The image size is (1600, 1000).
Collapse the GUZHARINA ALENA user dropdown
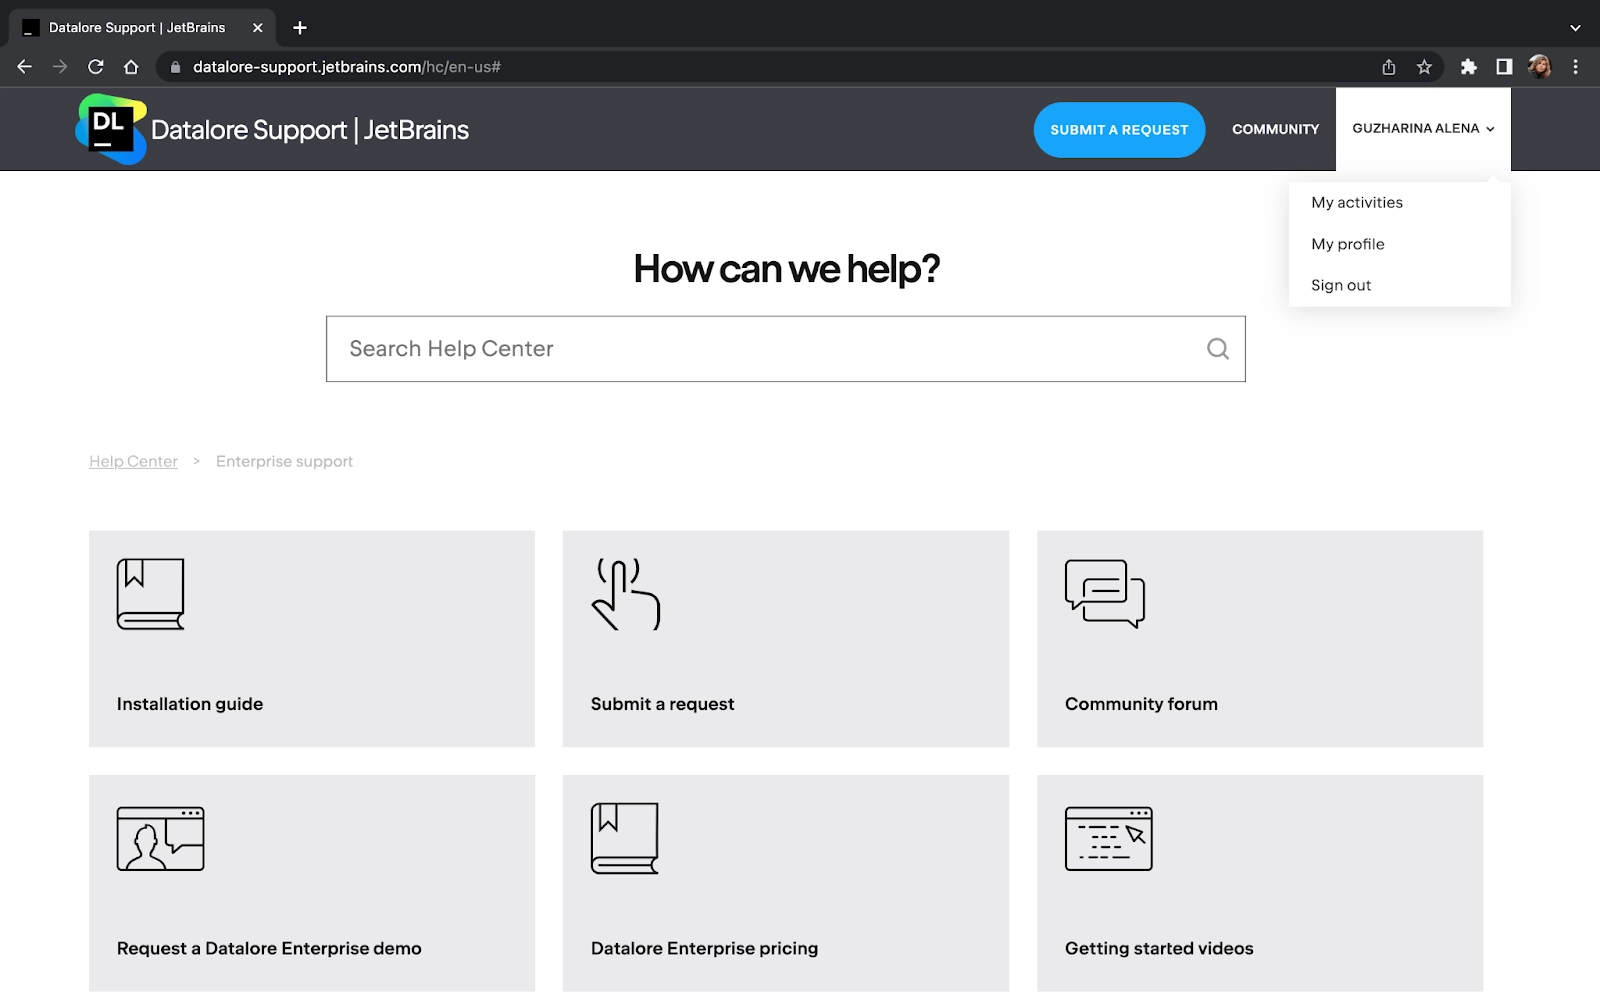tap(1423, 129)
